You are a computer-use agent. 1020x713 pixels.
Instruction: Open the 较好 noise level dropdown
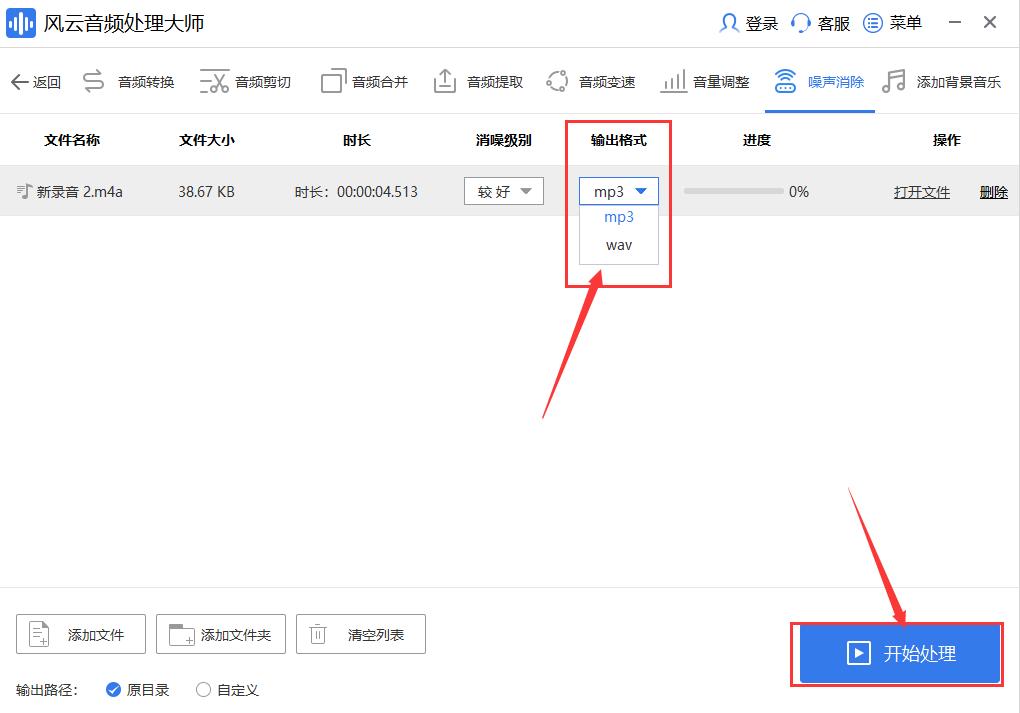[x=503, y=191]
